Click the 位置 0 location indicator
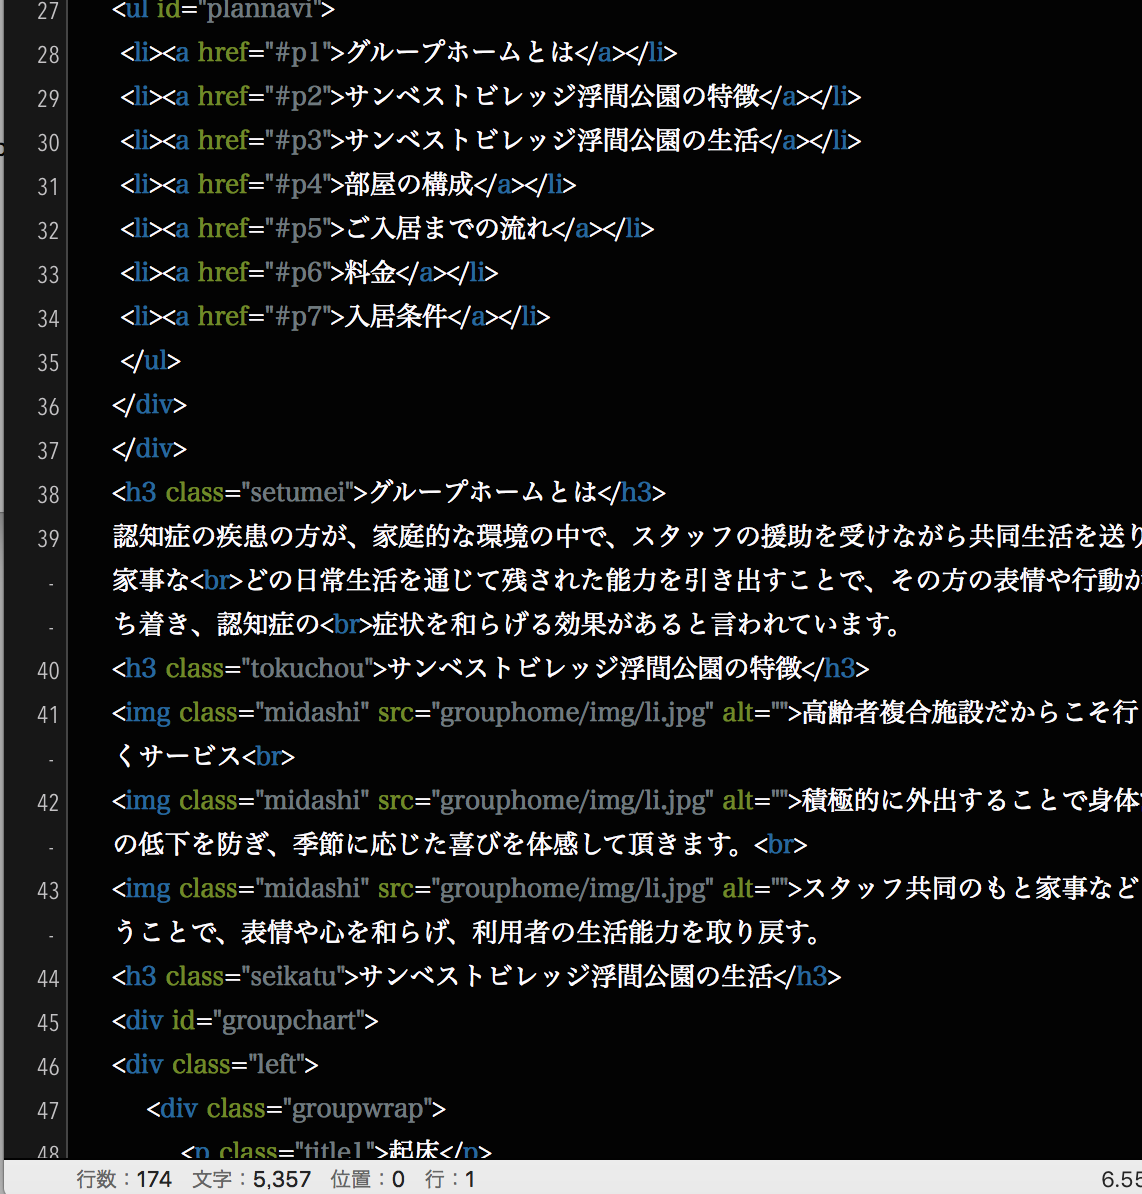The height and width of the screenshot is (1194, 1142). 367,1179
